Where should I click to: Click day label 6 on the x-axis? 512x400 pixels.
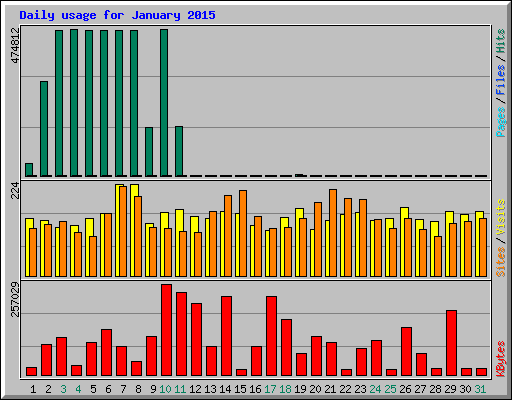tap(108, 389)
